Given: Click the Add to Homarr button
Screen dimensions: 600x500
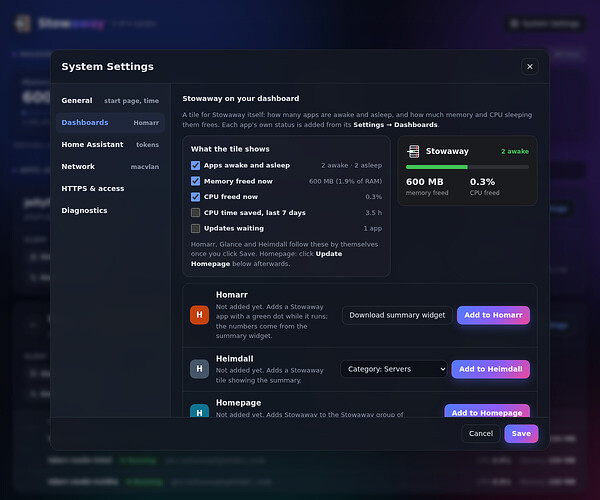Looking at the screenshot, I should 493,315.
